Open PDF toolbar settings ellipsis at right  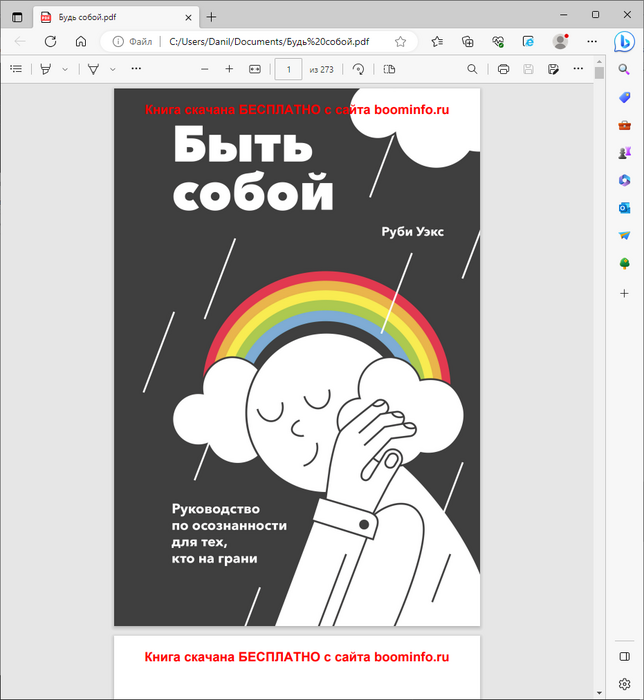578,69
